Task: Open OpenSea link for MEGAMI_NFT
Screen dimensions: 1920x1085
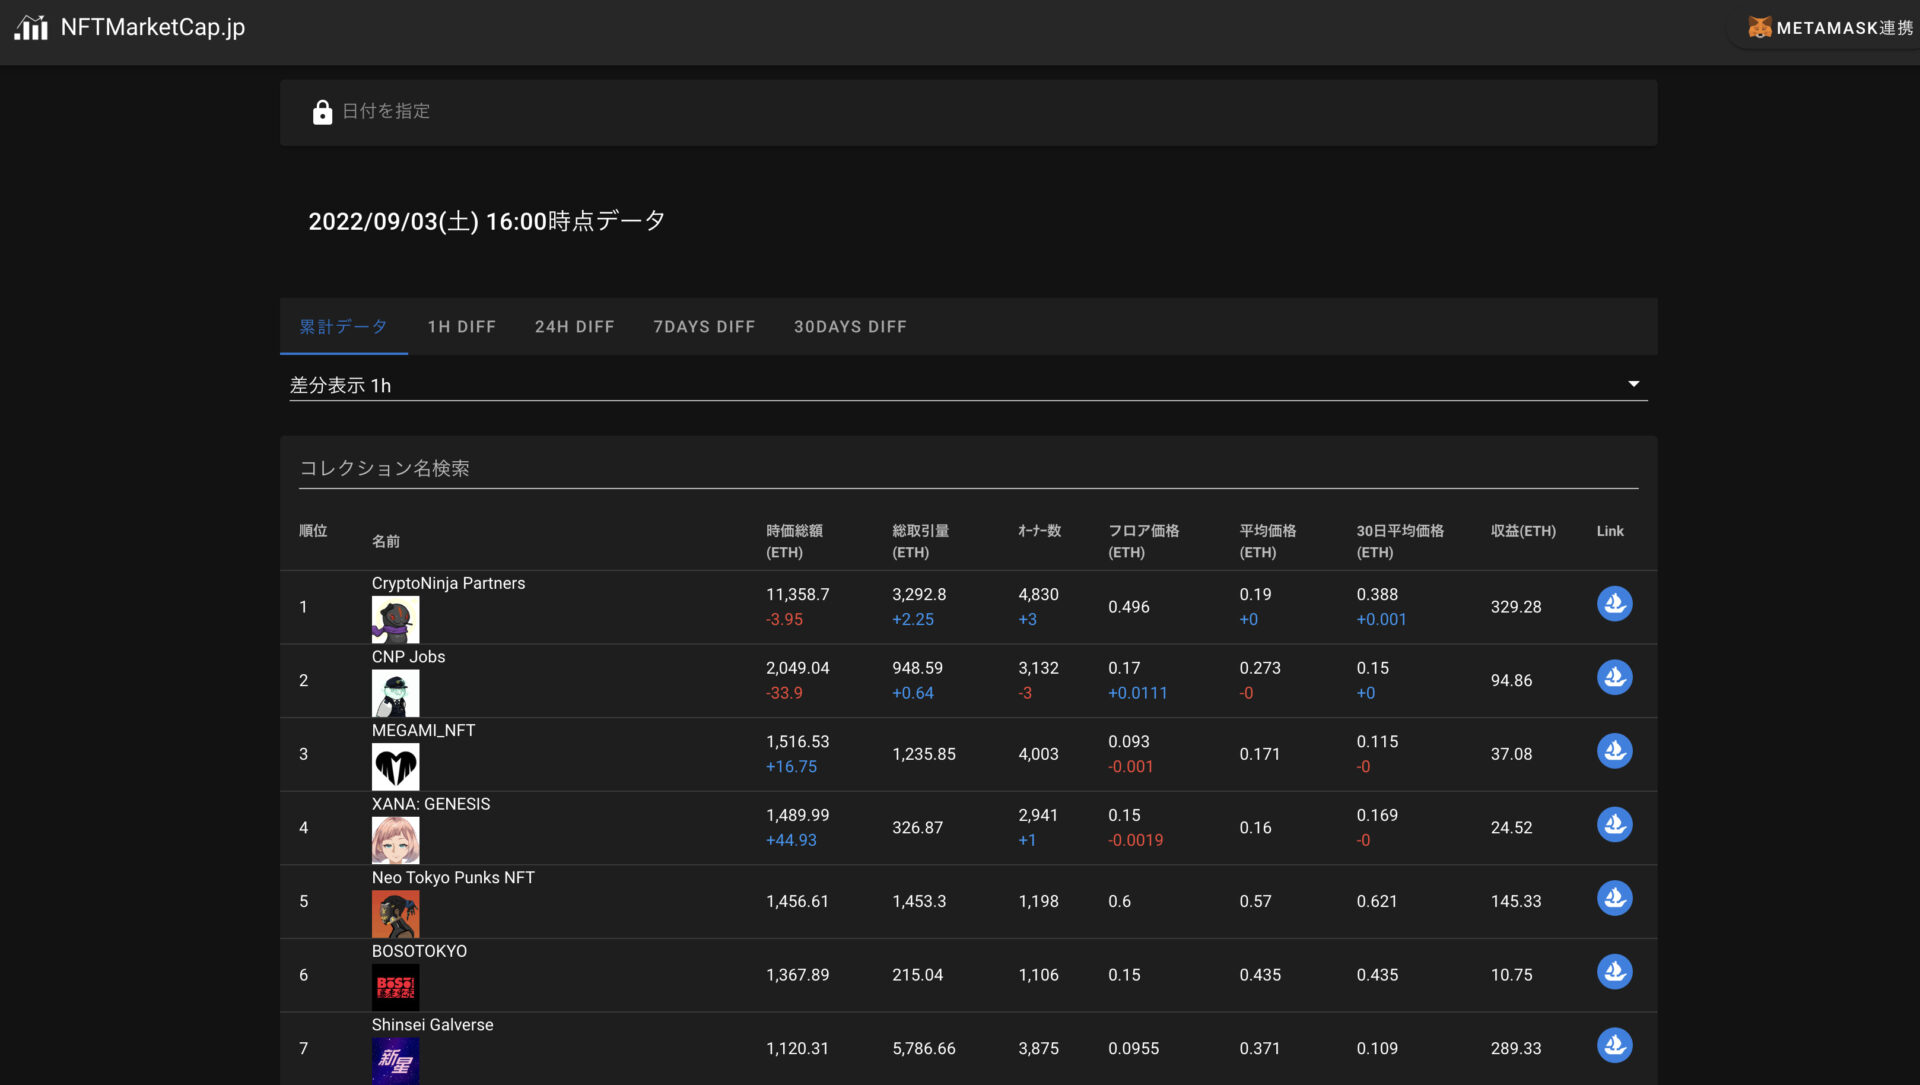Action: click(1614, 751)
